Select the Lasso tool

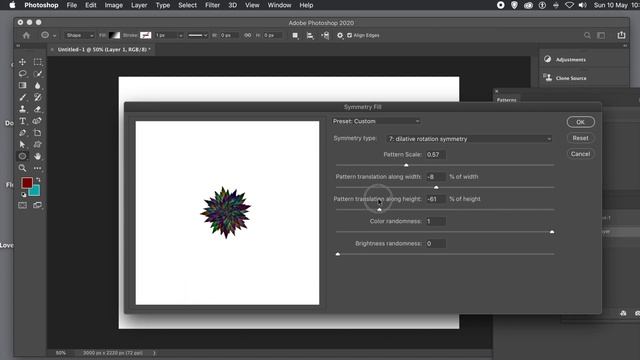(x=22, y=74)
